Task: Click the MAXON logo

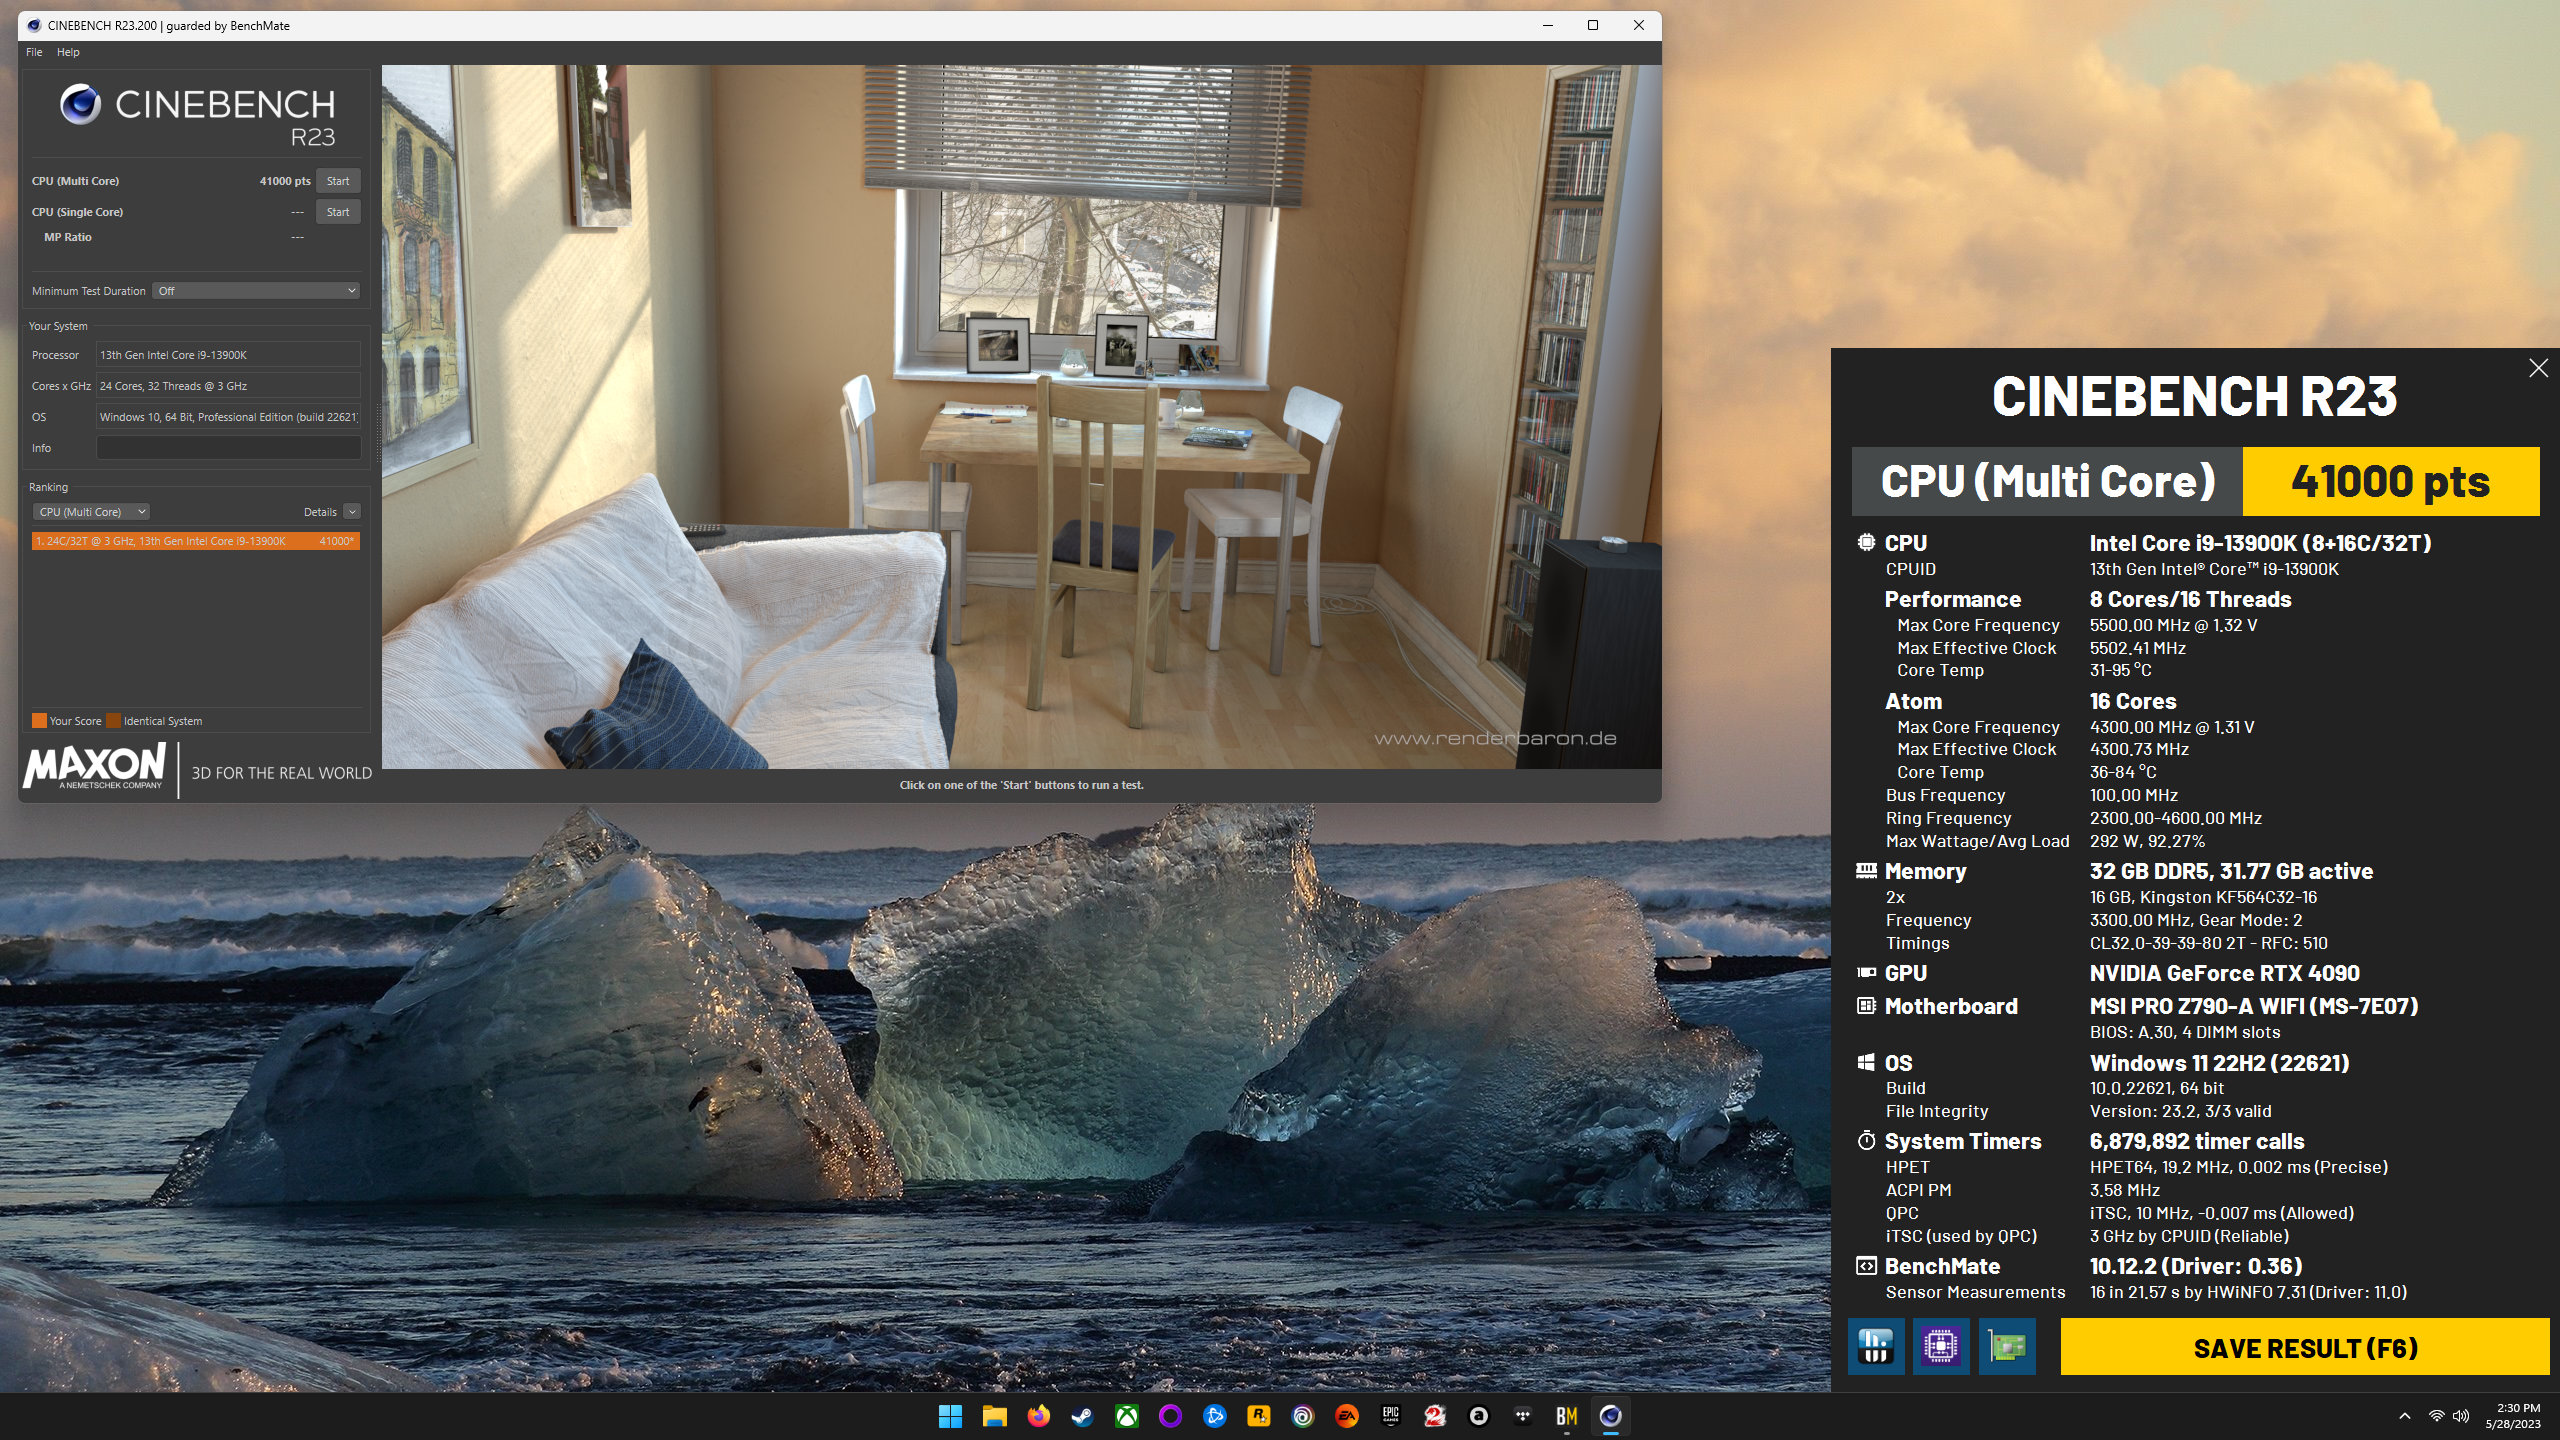Action: 94,766
